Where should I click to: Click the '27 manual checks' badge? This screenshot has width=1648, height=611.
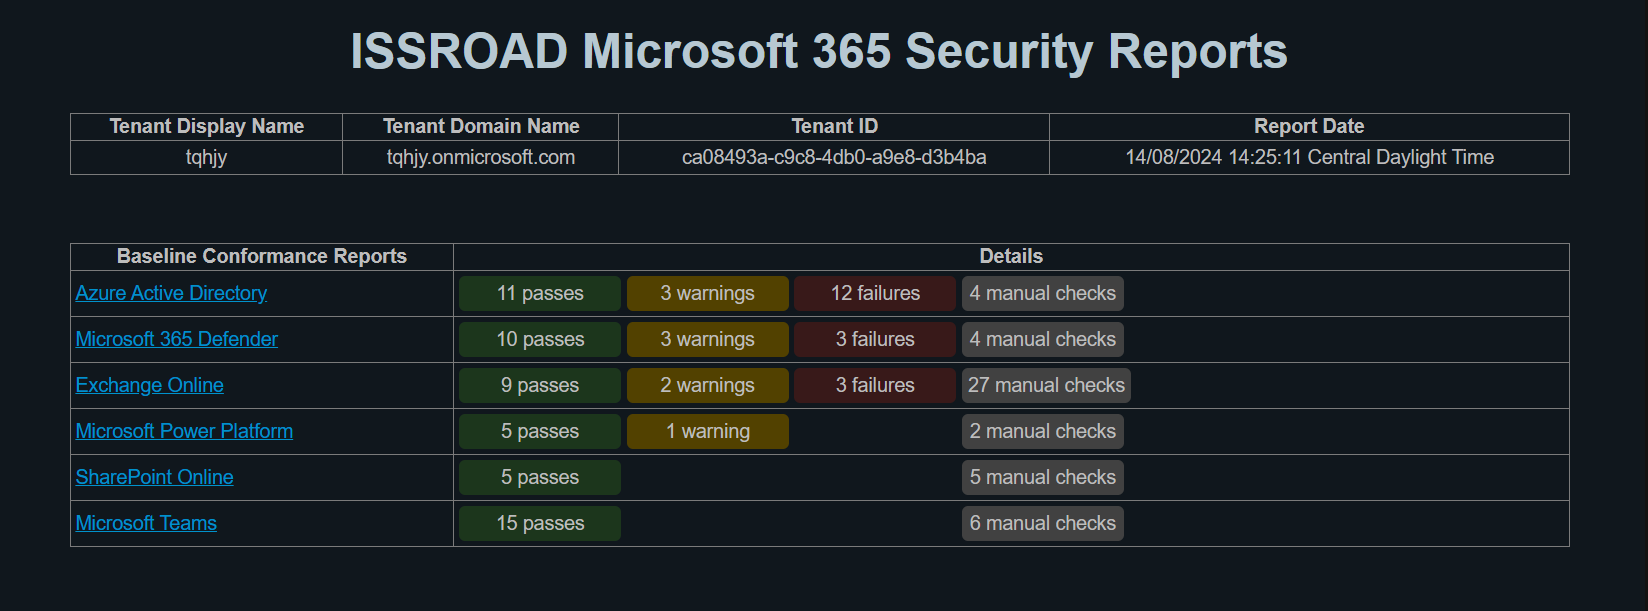click(x=1046, y=385)
